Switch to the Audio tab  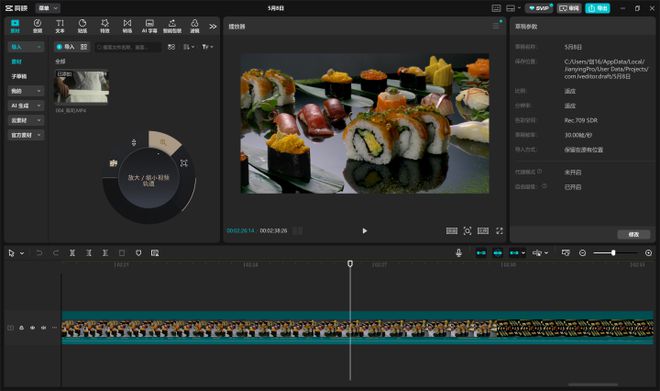[x=37, y=26]
